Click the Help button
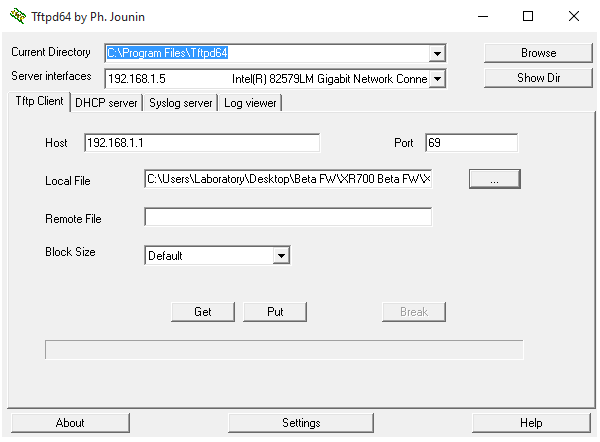Image resolution: width=600 pixels, height=442 pixels. (x=531, y=423)
